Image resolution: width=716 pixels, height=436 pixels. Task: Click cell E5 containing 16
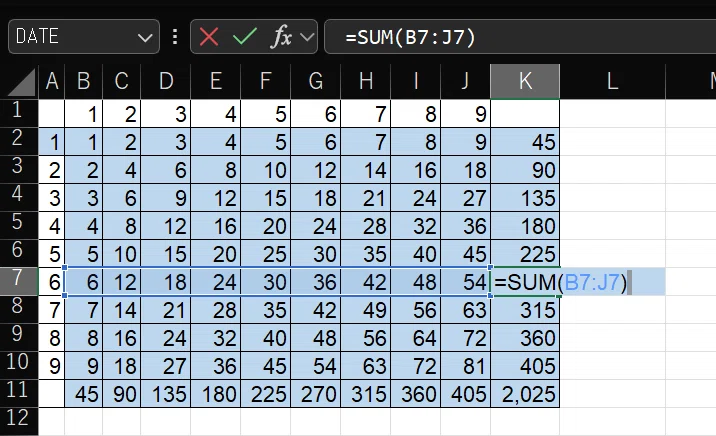click(x=216, y=226)
